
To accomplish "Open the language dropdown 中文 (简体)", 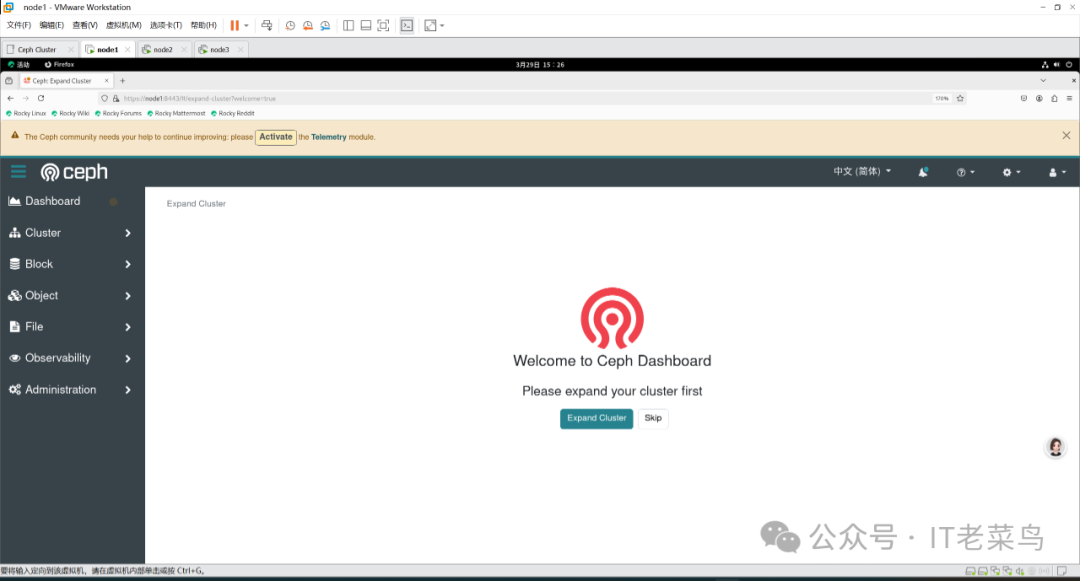I will (x=862, y=171).
